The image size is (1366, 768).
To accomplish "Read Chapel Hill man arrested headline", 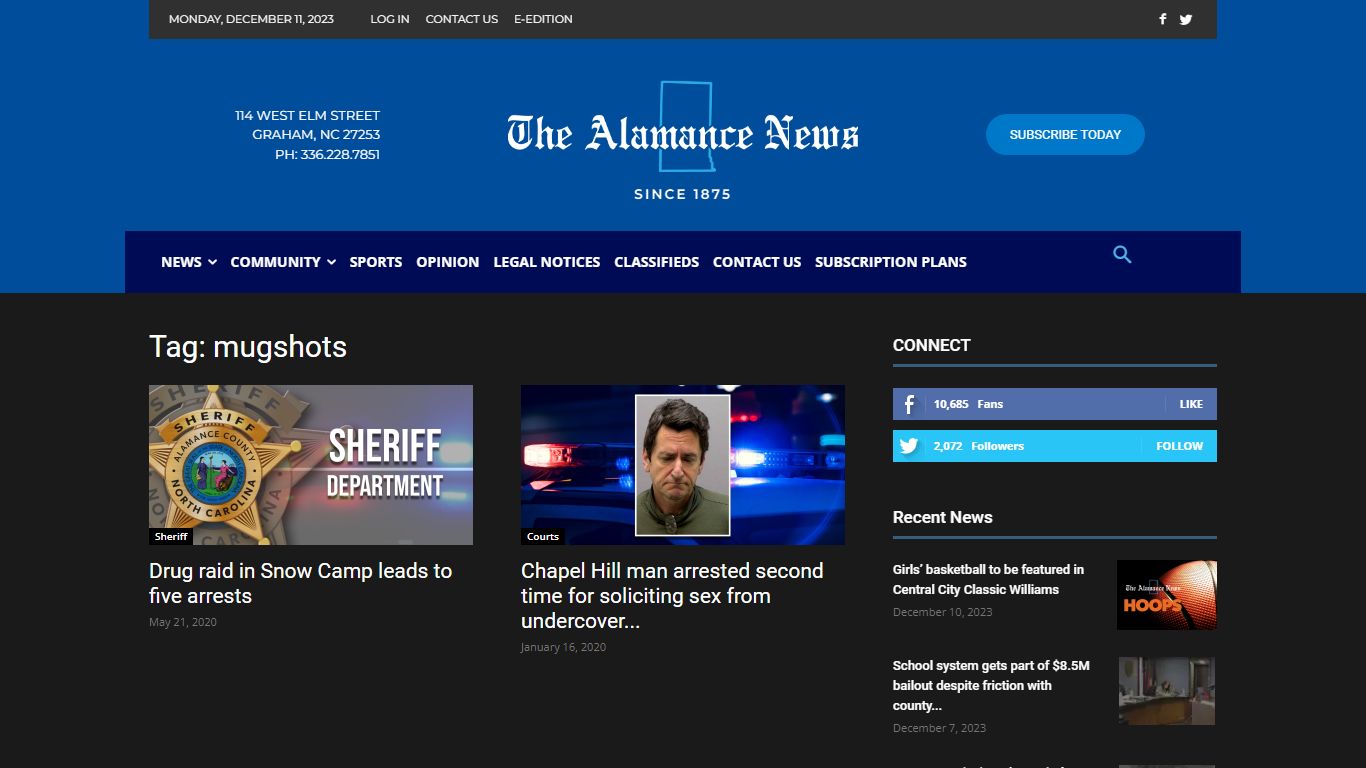I will 672,596.
